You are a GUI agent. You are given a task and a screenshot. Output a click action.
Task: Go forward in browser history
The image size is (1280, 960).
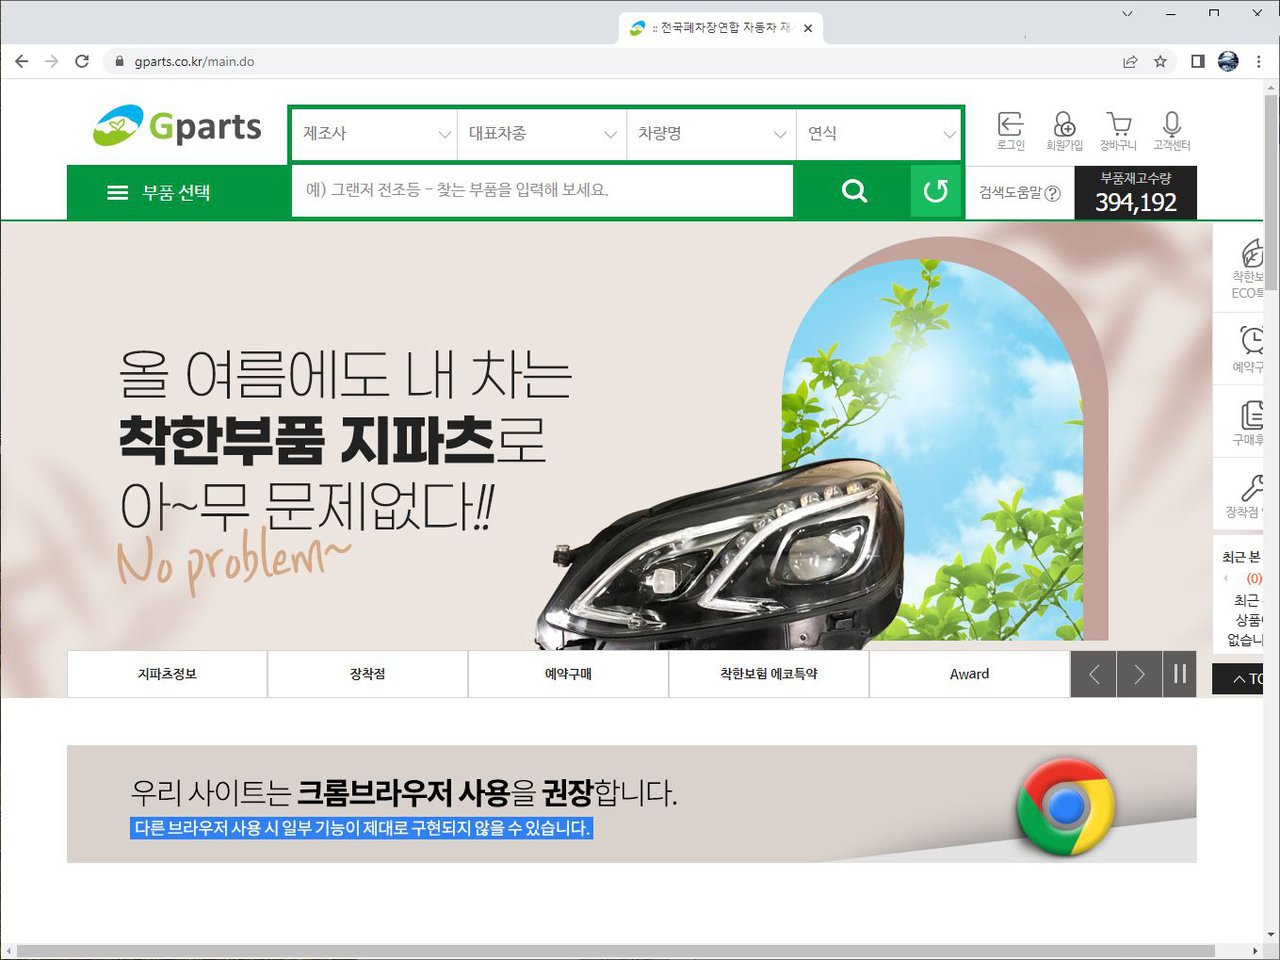pos(52,61)
